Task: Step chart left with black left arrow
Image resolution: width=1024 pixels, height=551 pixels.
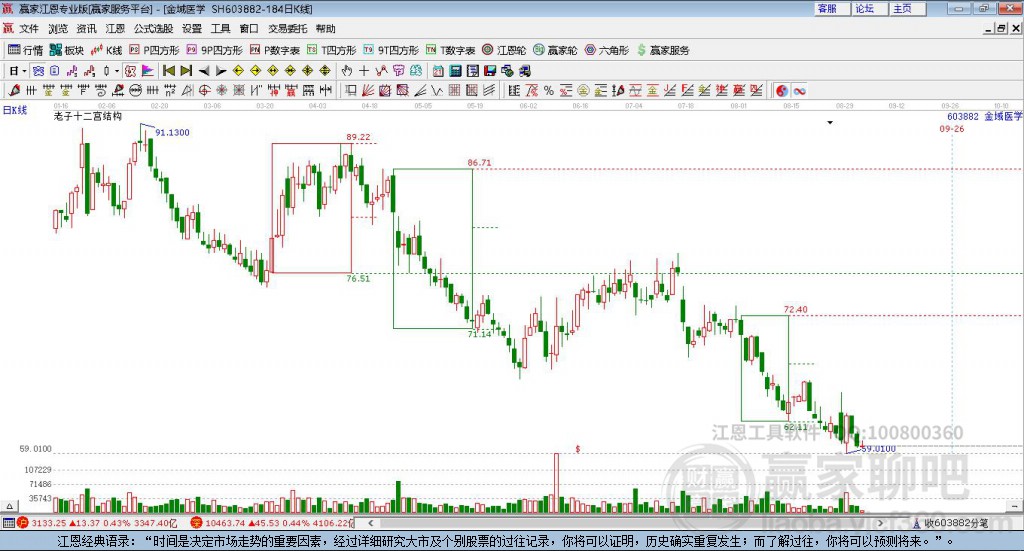Action: (204, 71)
